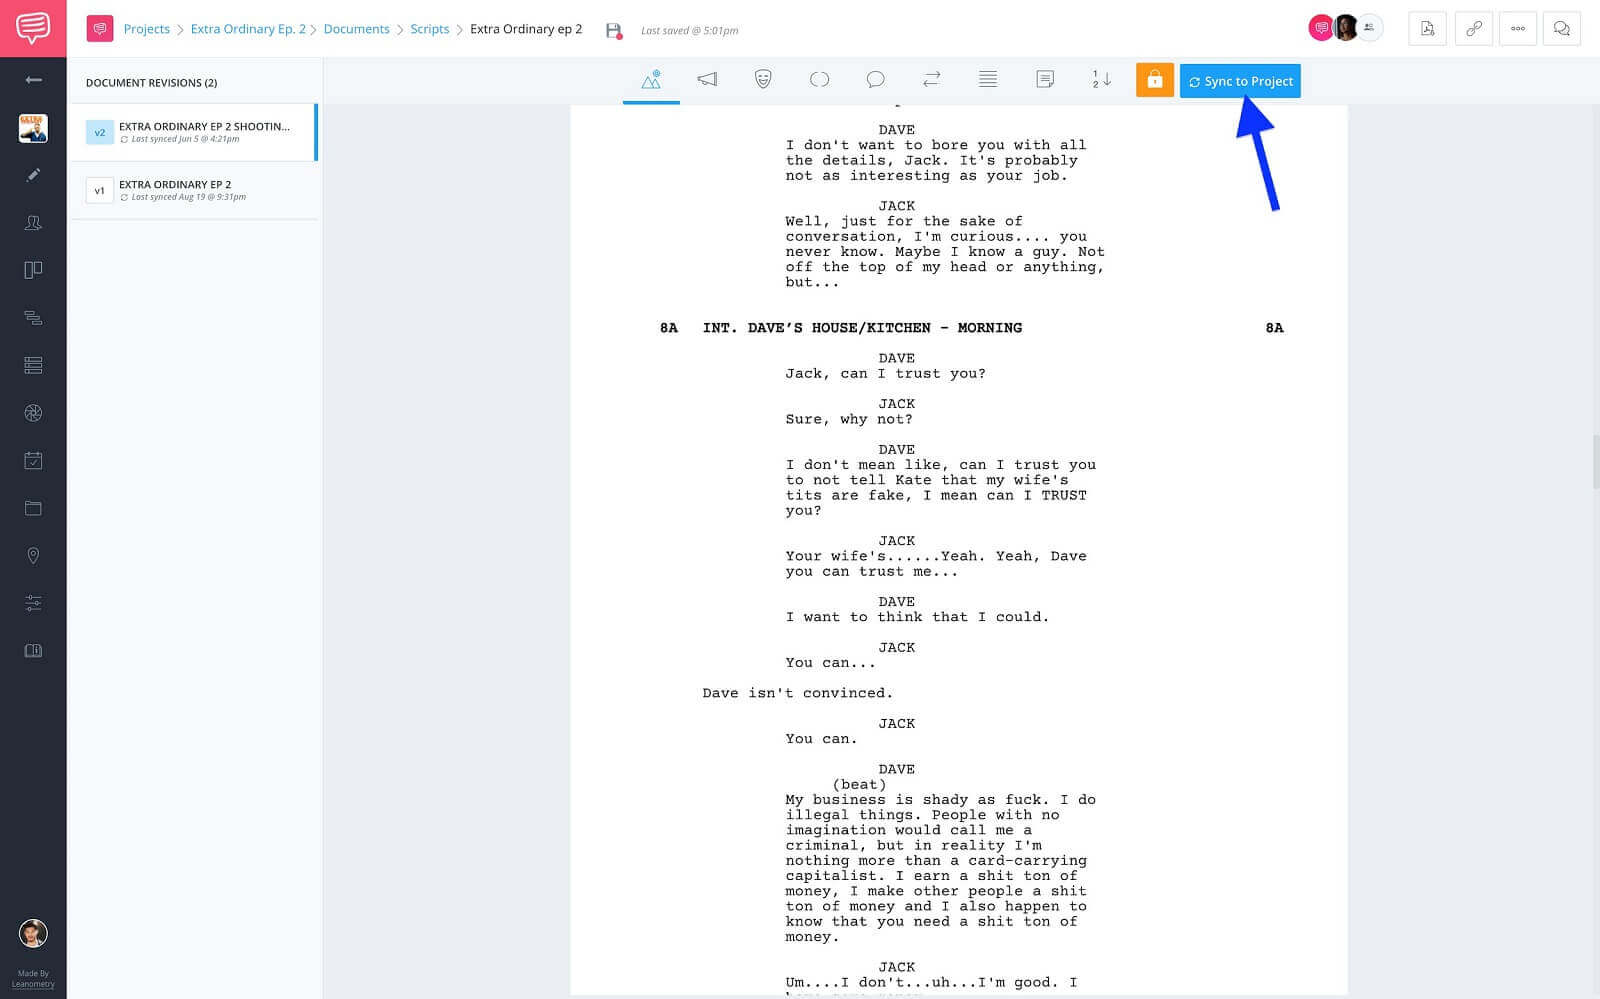Click the save disk icon
Viewport: 1600px width, 999px height.
coord(613,31)
